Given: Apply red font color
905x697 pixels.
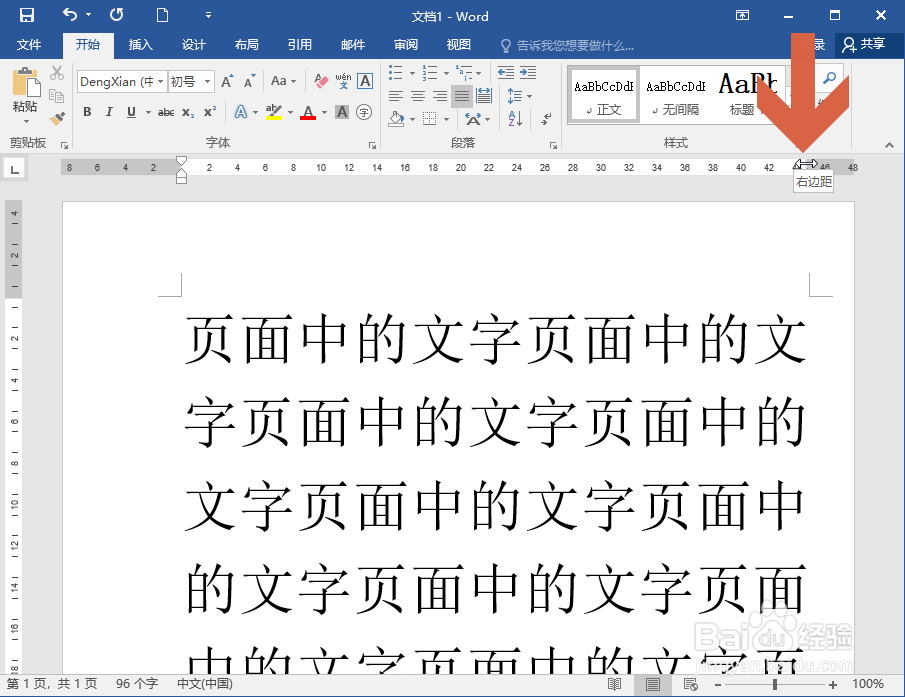Looking at the screenshot, I should tap(308, 112).
